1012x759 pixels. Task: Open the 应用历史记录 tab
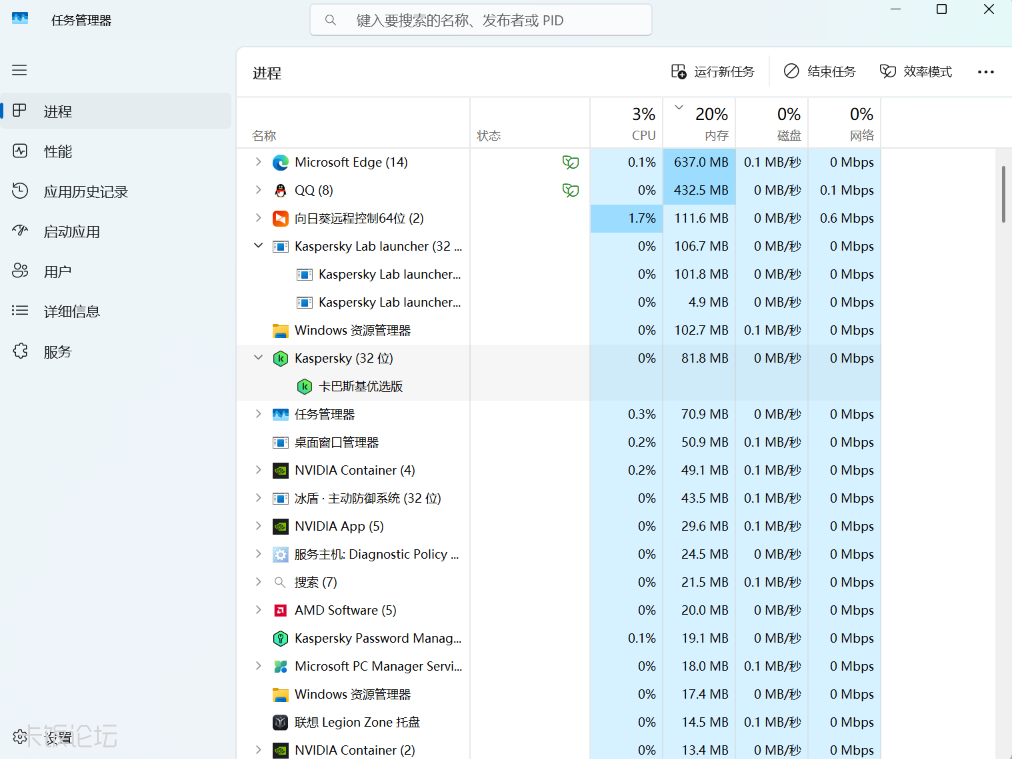(116, 191)
